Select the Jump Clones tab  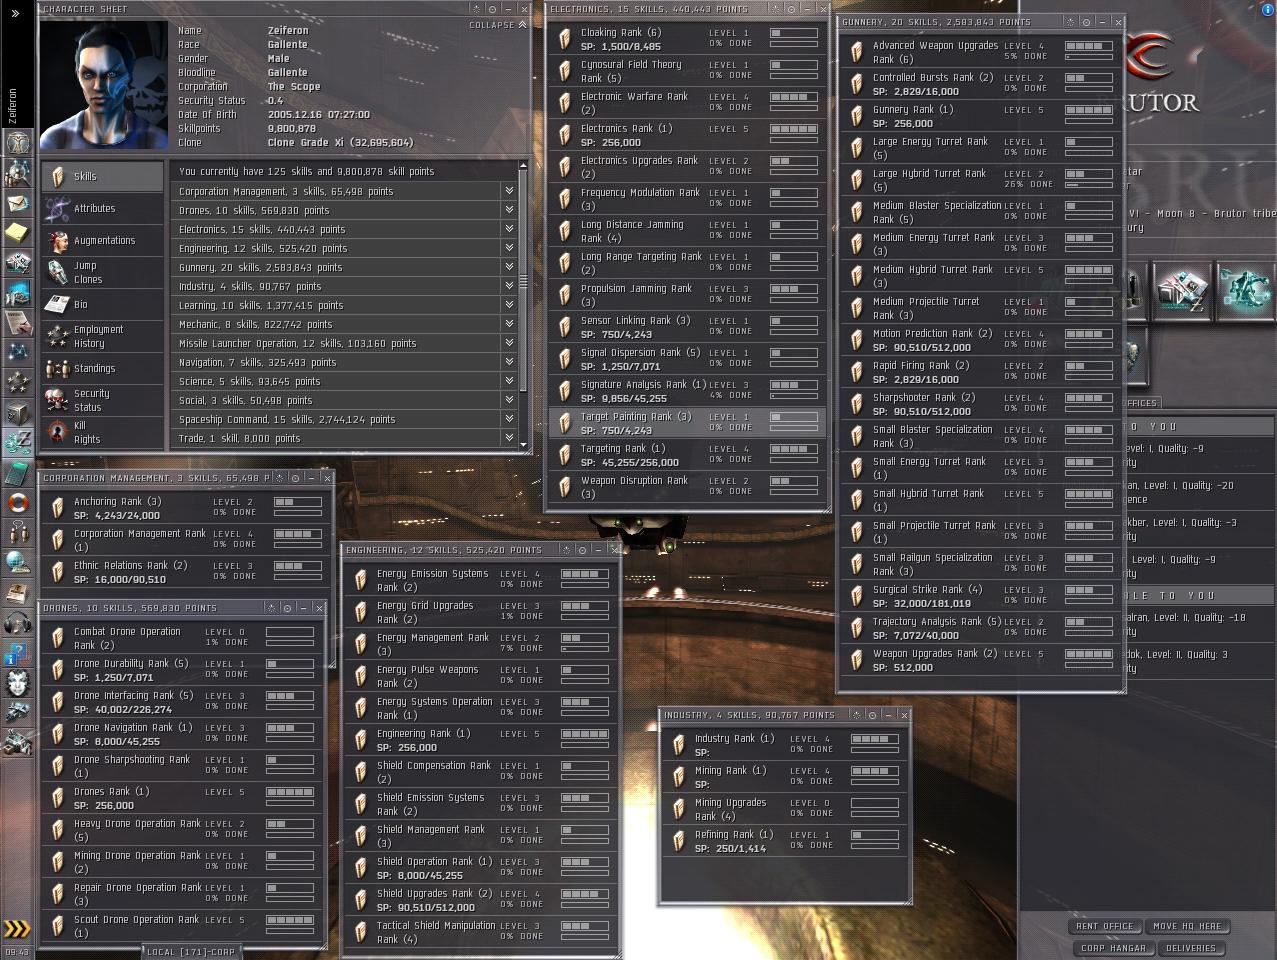point(102,272)
